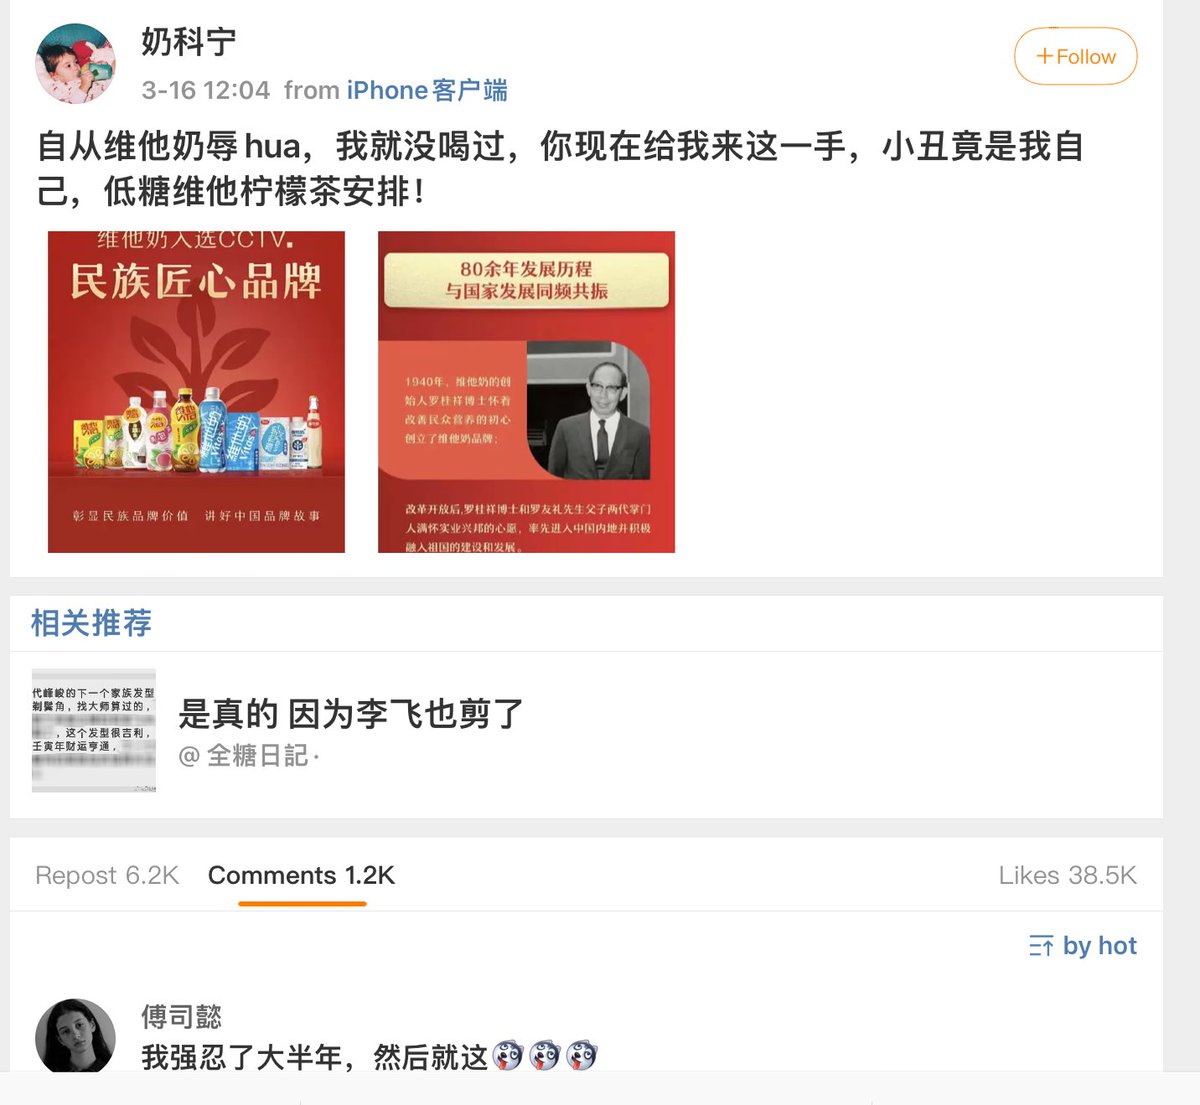This screenshot has width=1200, height=1105.
Task: Click the first emoji in 傅司懿's comment
Action: point(508,1056)
